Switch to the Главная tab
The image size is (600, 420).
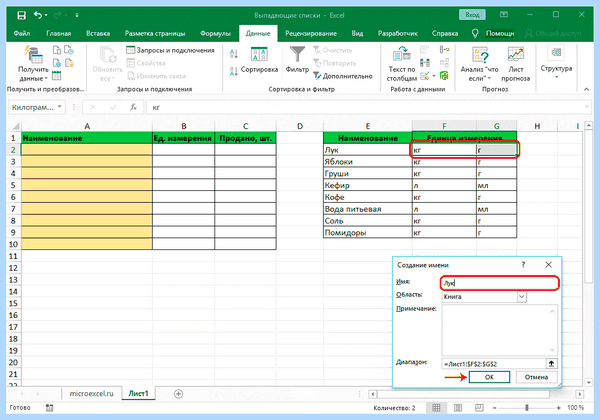(x=59, y=34)
